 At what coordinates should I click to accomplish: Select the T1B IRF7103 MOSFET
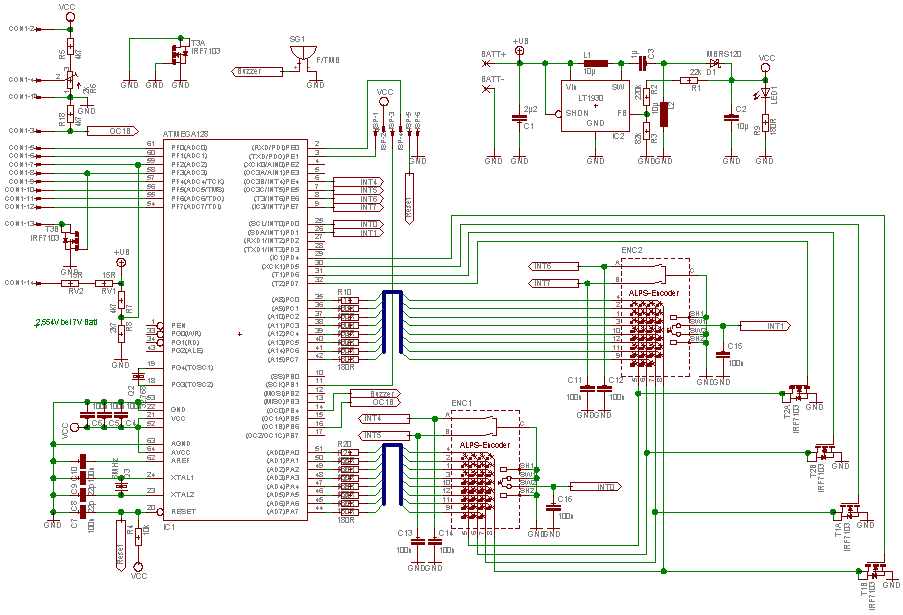tap(875, 570)
